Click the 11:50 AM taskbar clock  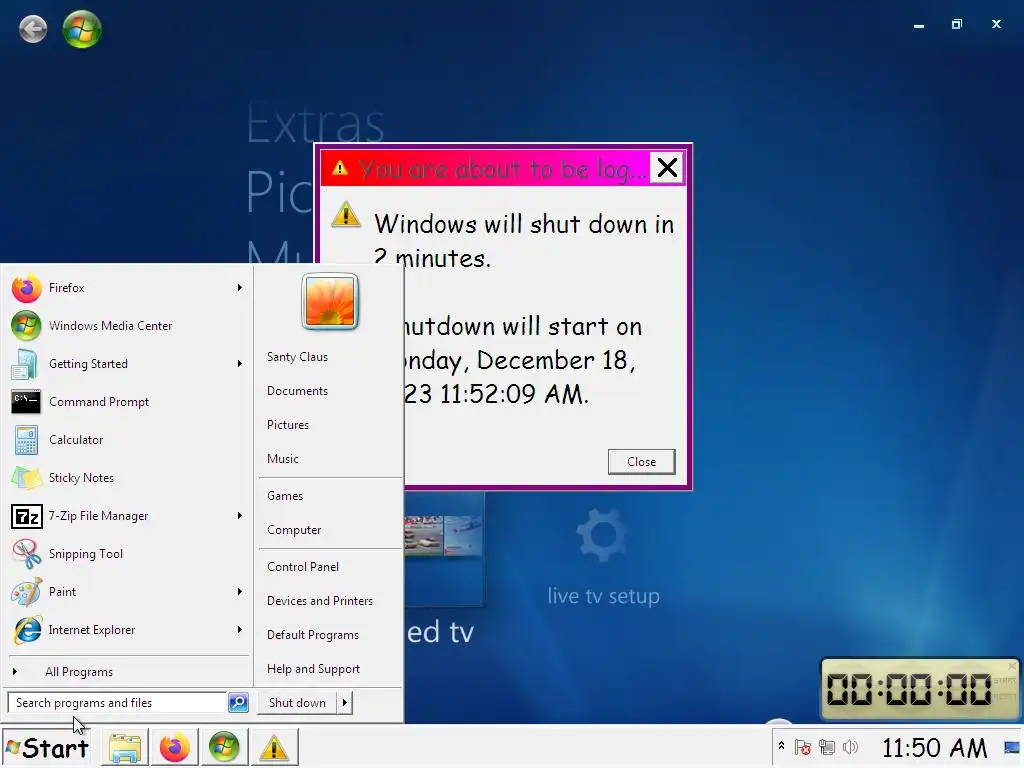935,748
